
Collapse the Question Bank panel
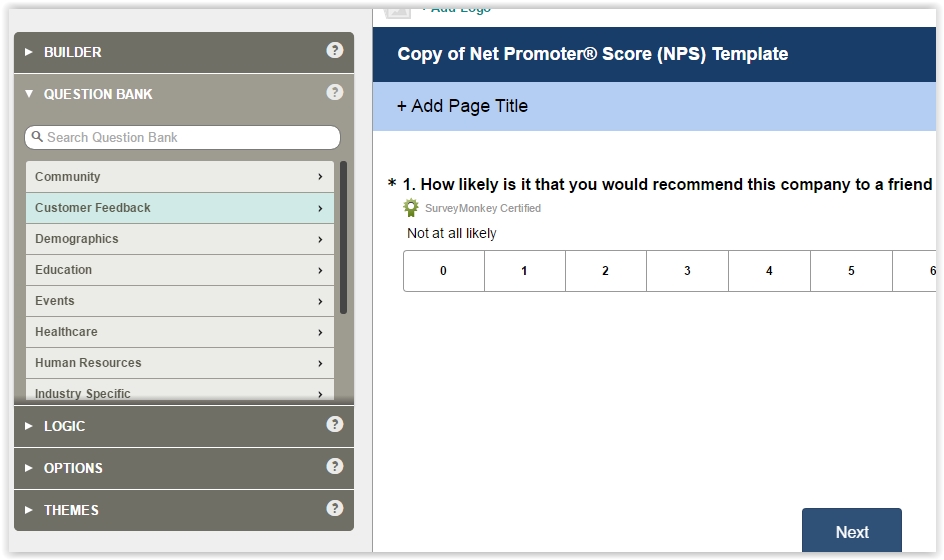[x=97, y=94]
